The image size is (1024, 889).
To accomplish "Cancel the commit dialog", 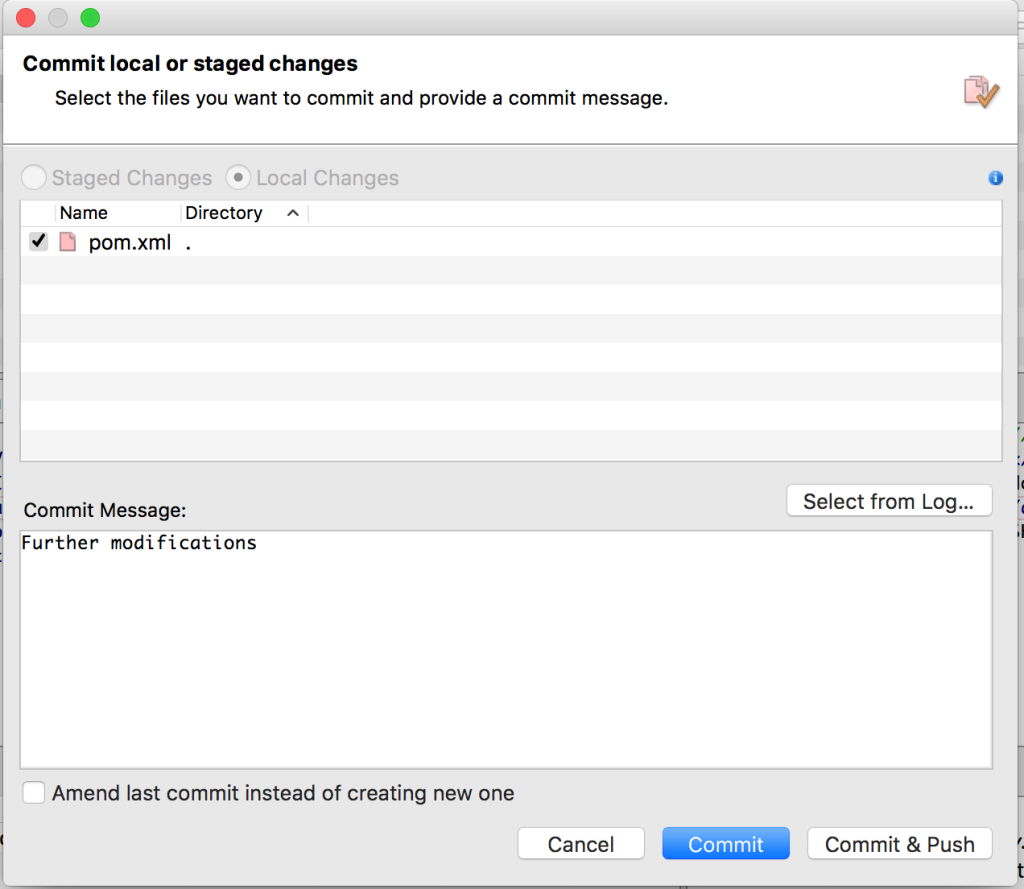I will [581, 844].
